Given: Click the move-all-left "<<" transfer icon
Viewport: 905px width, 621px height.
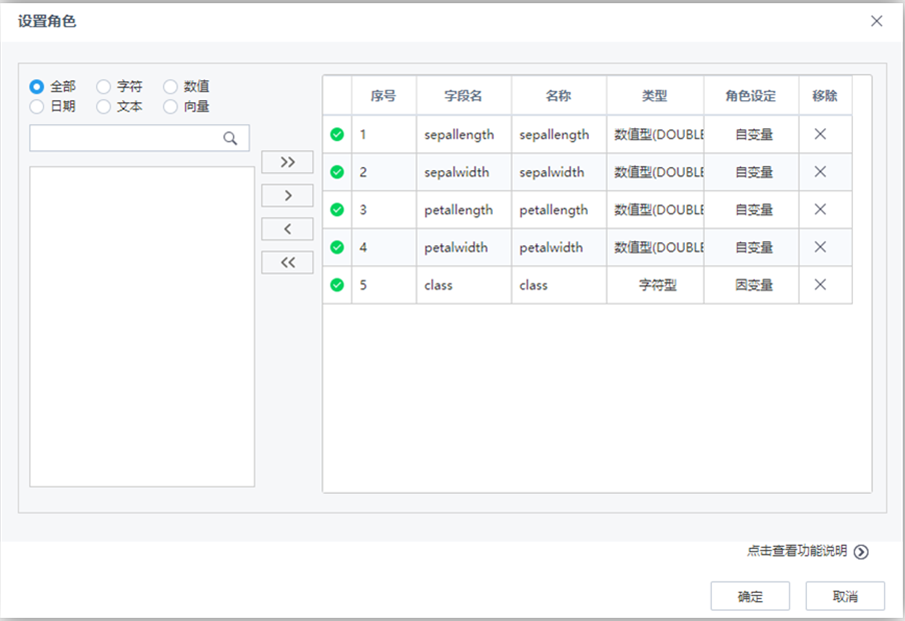Looking at the screenshot, I should [287, 262].
